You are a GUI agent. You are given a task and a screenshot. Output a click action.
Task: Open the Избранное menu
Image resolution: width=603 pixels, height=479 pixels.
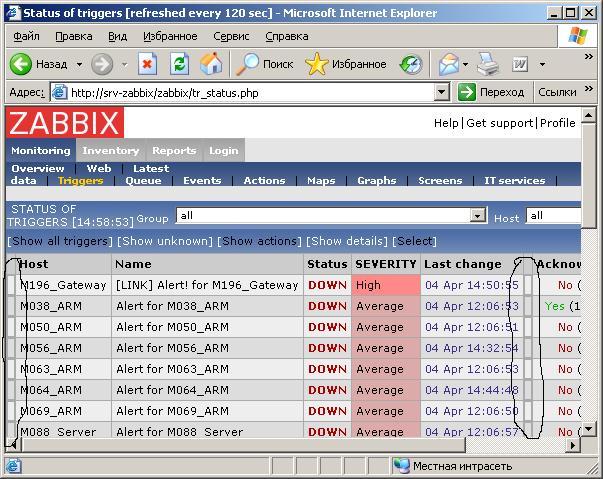tap(170, 36)
